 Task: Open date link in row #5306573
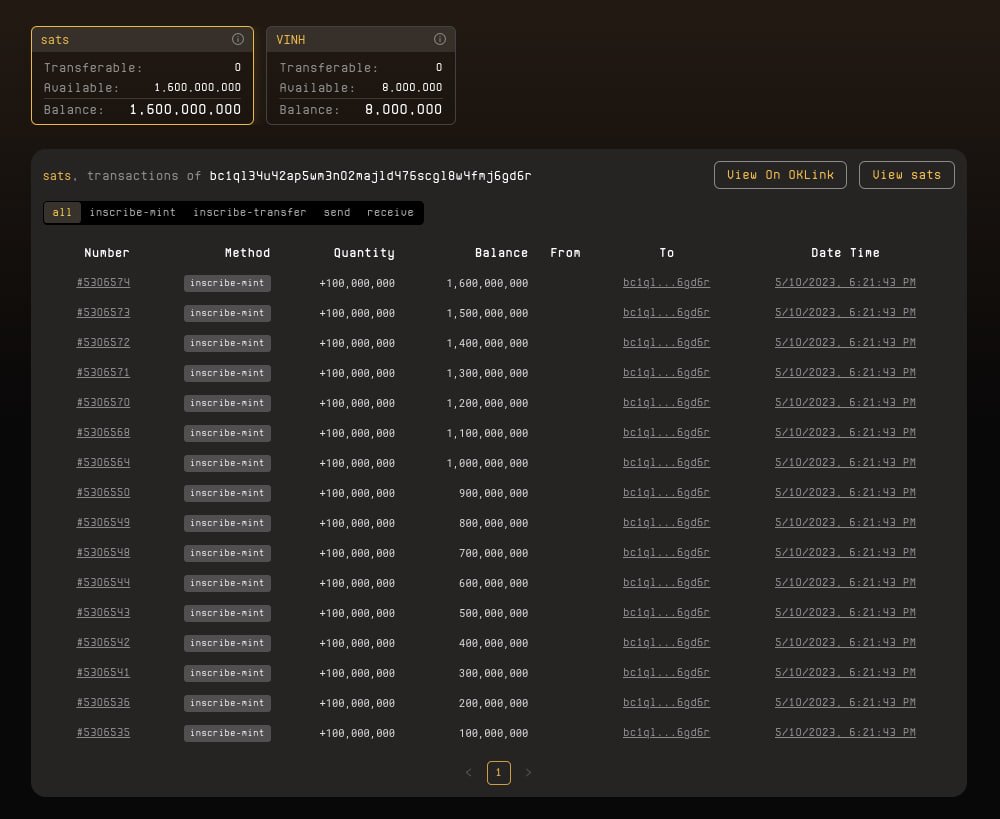click(845, 312)
